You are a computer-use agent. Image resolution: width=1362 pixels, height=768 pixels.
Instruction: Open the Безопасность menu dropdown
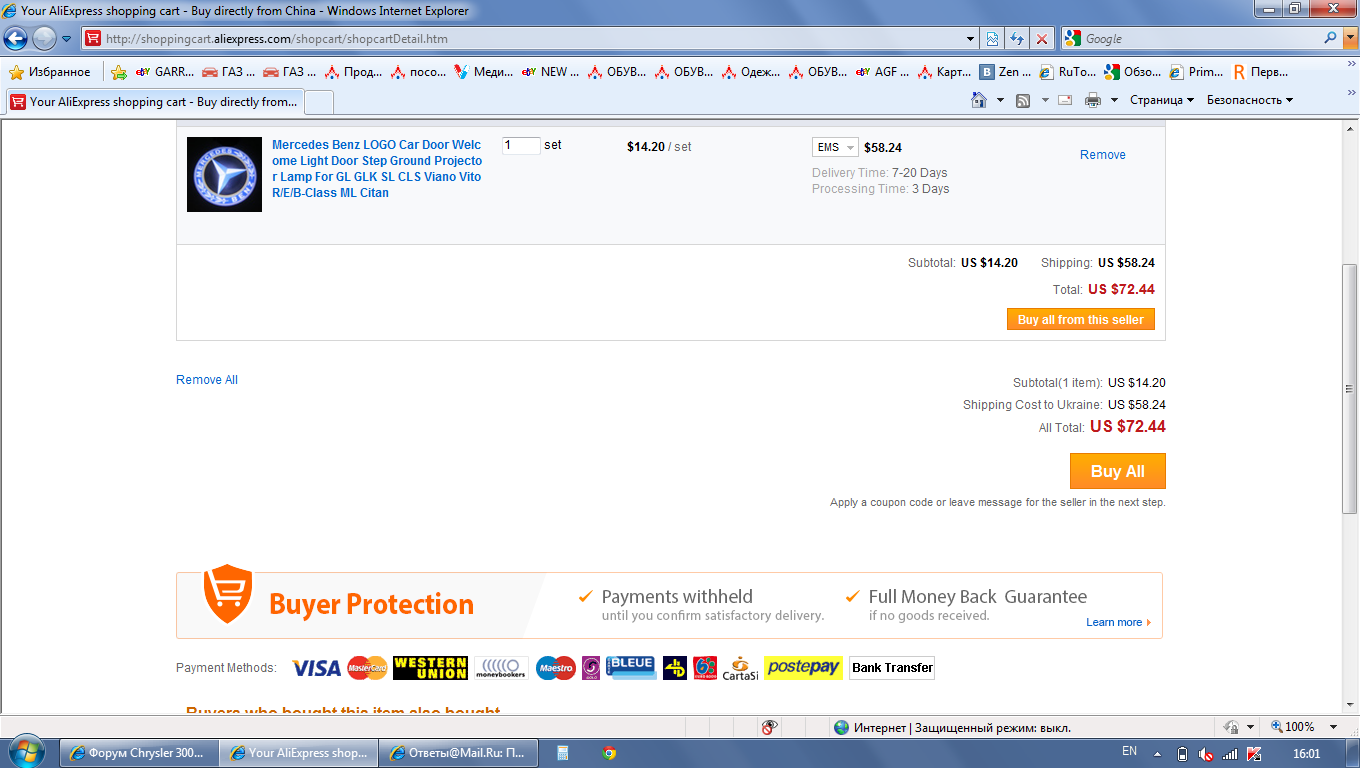(x=1249, y=100)
